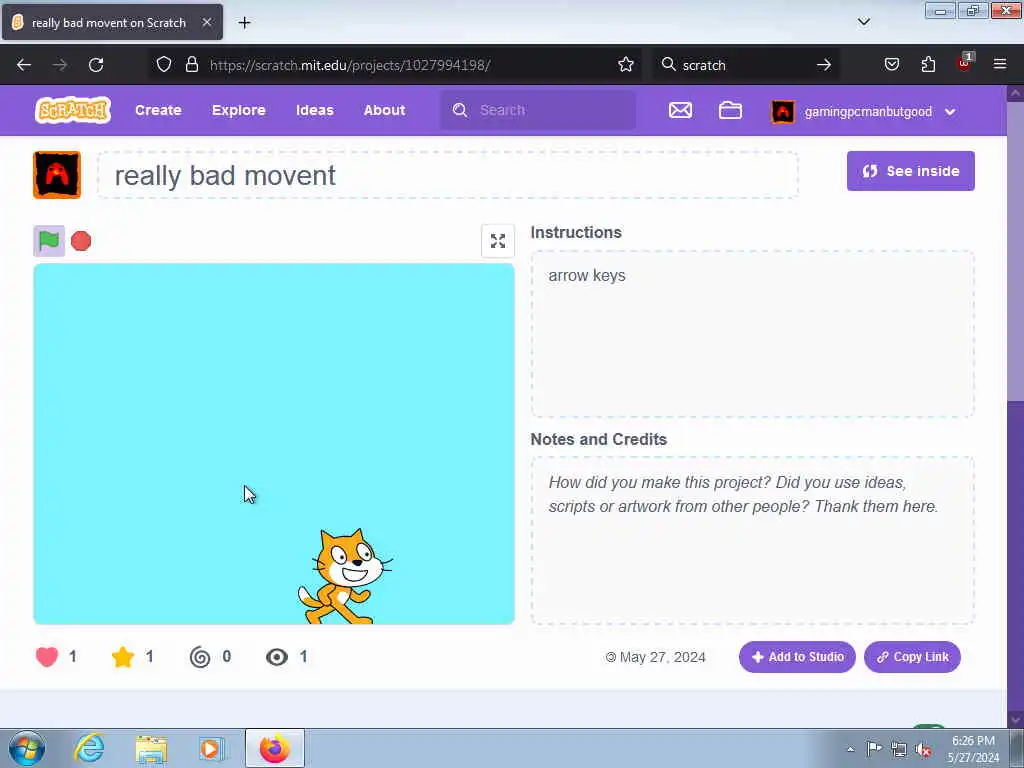
Task: Submit the search with the arrow icon
Action: click(824, 65)
